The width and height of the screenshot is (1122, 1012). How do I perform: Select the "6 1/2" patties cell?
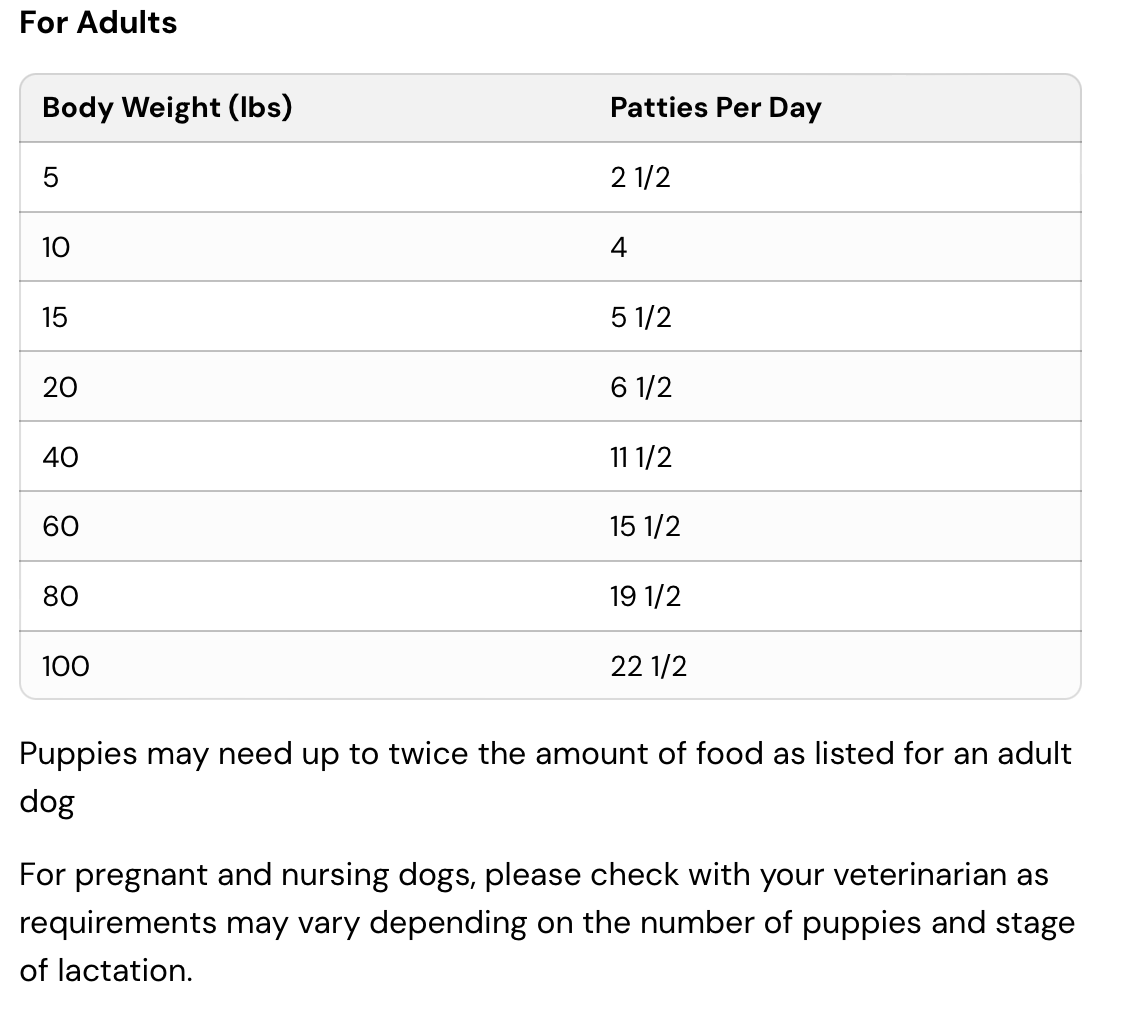click(x=641, y=387)
